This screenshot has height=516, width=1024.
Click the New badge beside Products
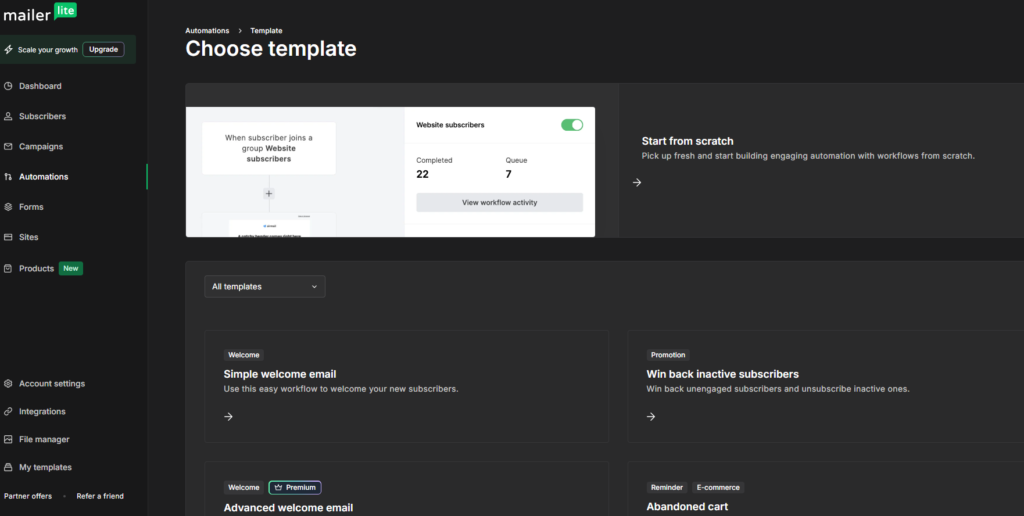[71, 268]
